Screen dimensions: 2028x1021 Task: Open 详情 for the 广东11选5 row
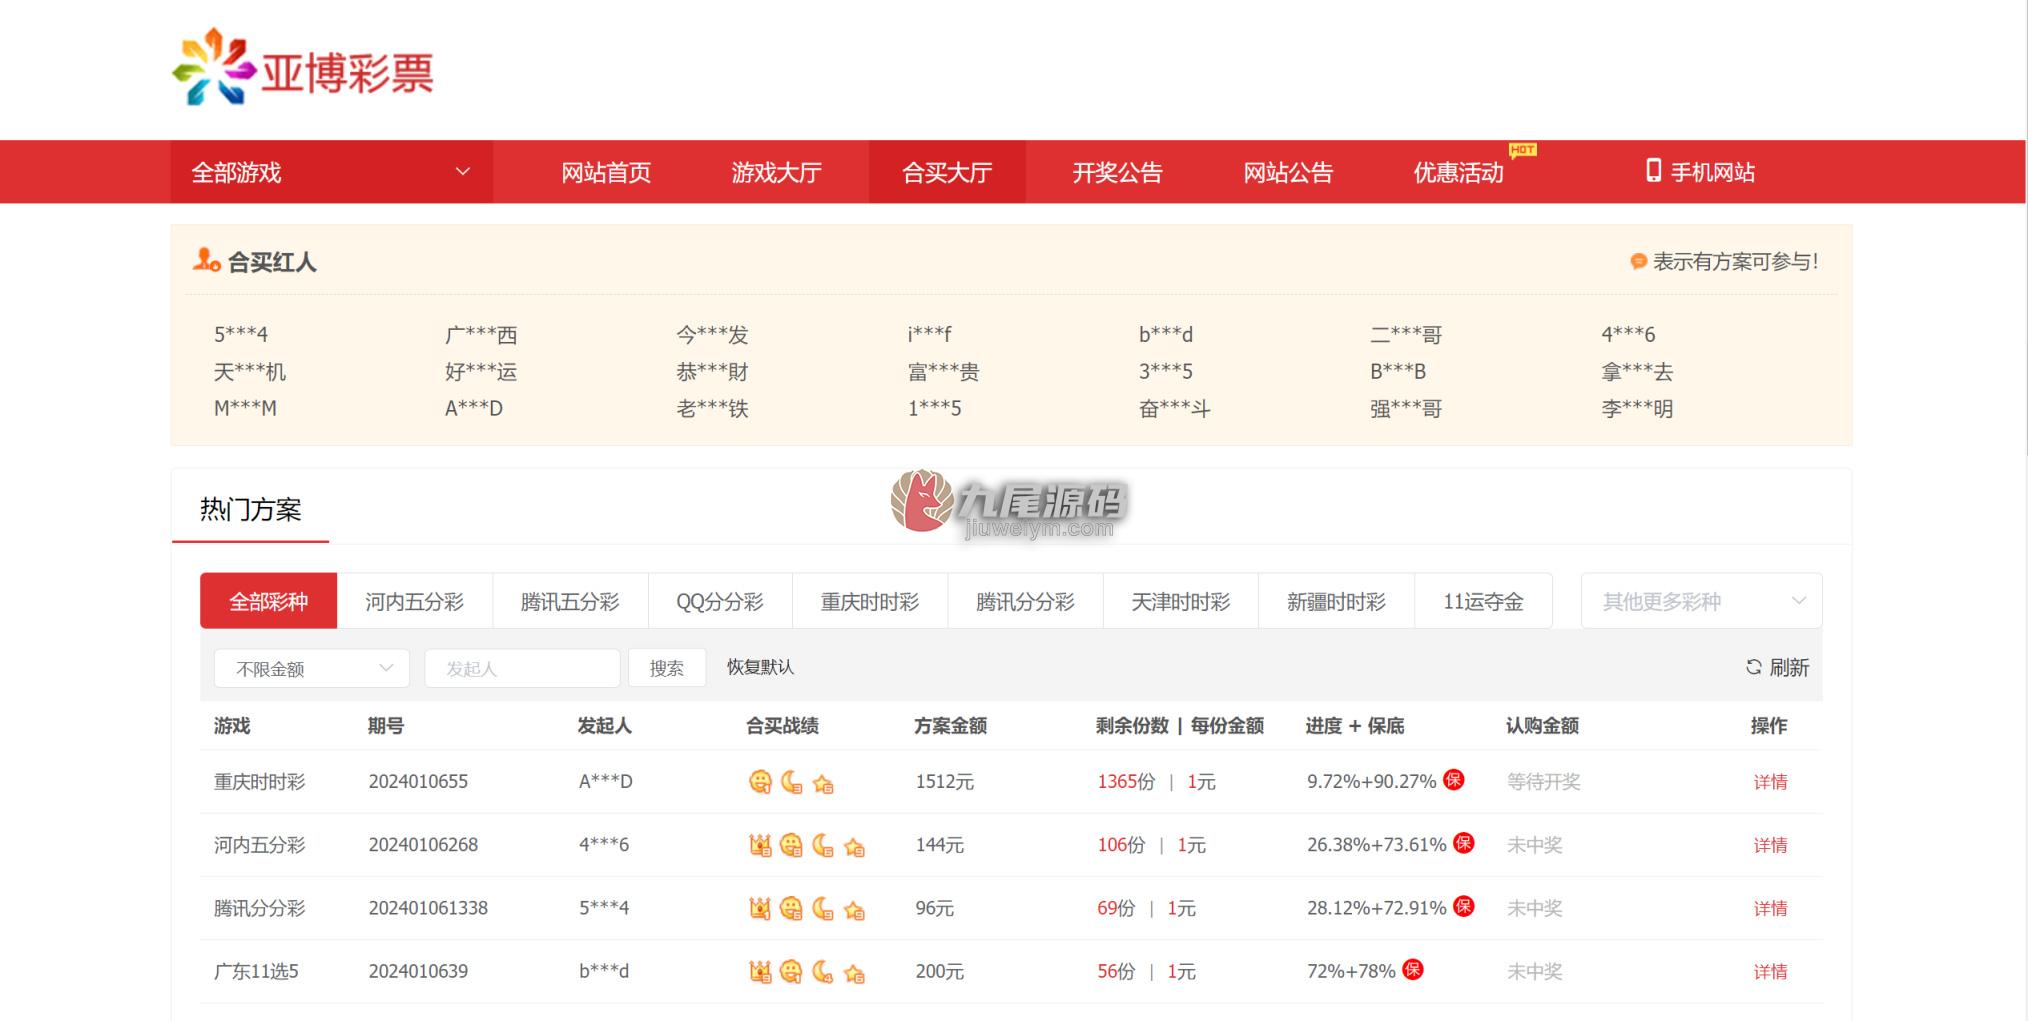(x=1770, y=971)
